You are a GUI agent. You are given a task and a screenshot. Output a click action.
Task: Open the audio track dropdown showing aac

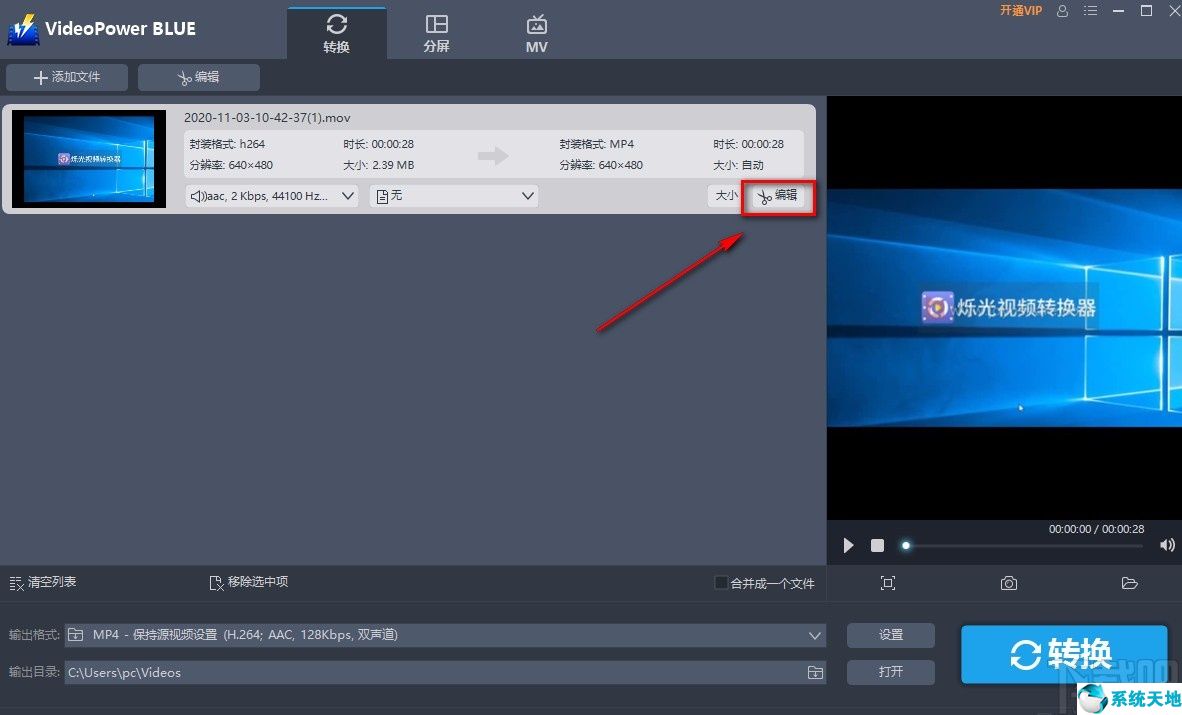[270, 196]
